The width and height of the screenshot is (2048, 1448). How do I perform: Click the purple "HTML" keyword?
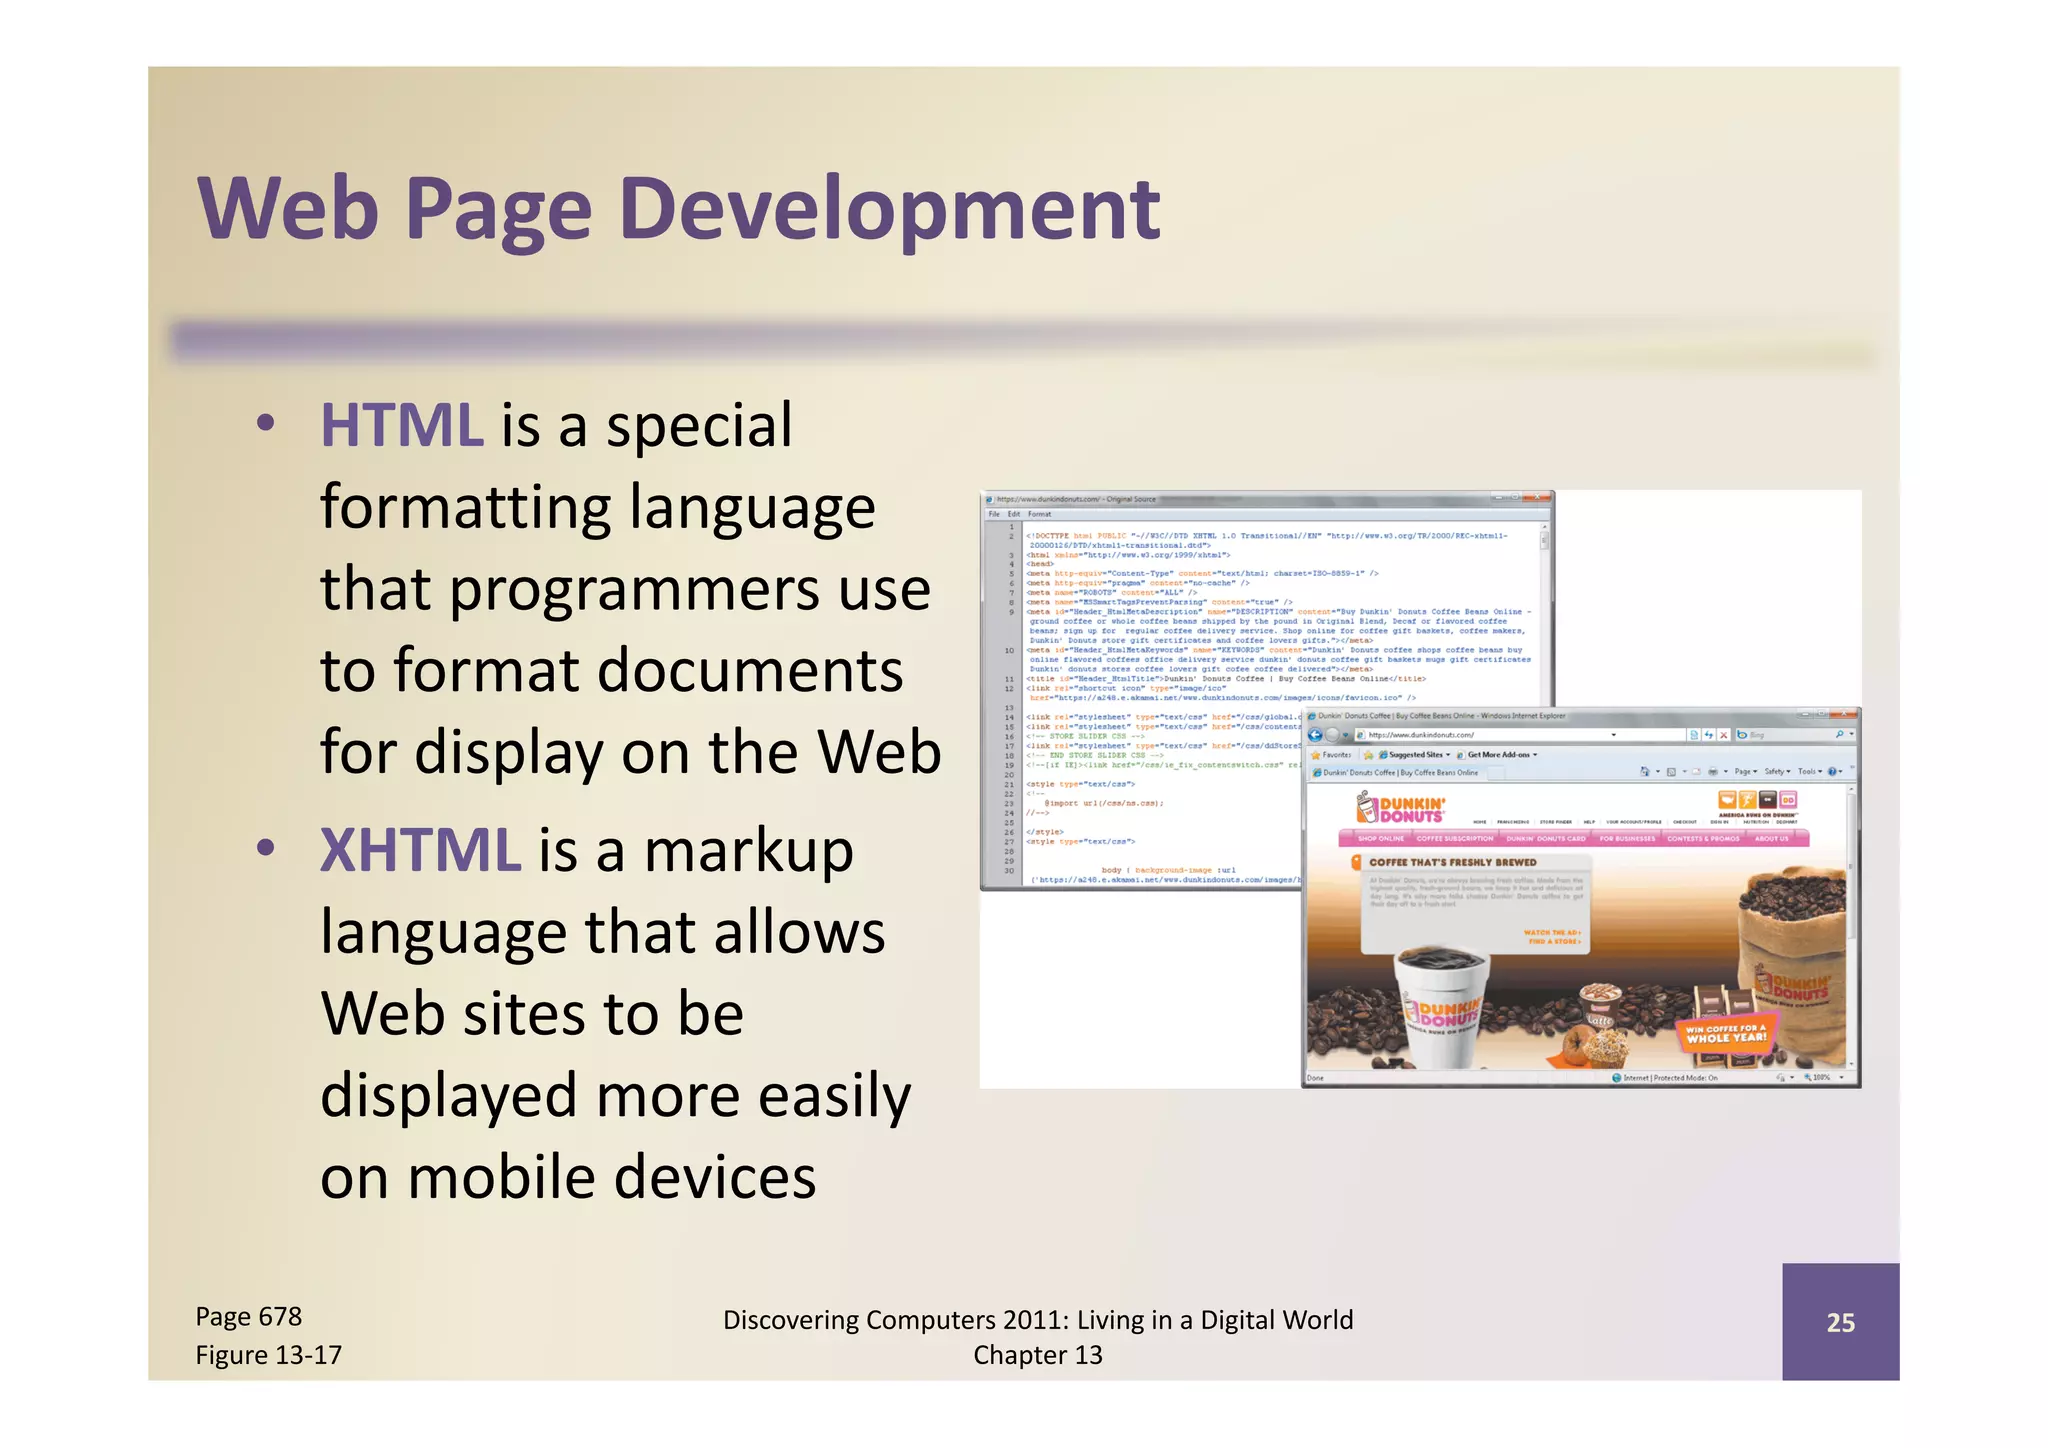tap(402, 425)
